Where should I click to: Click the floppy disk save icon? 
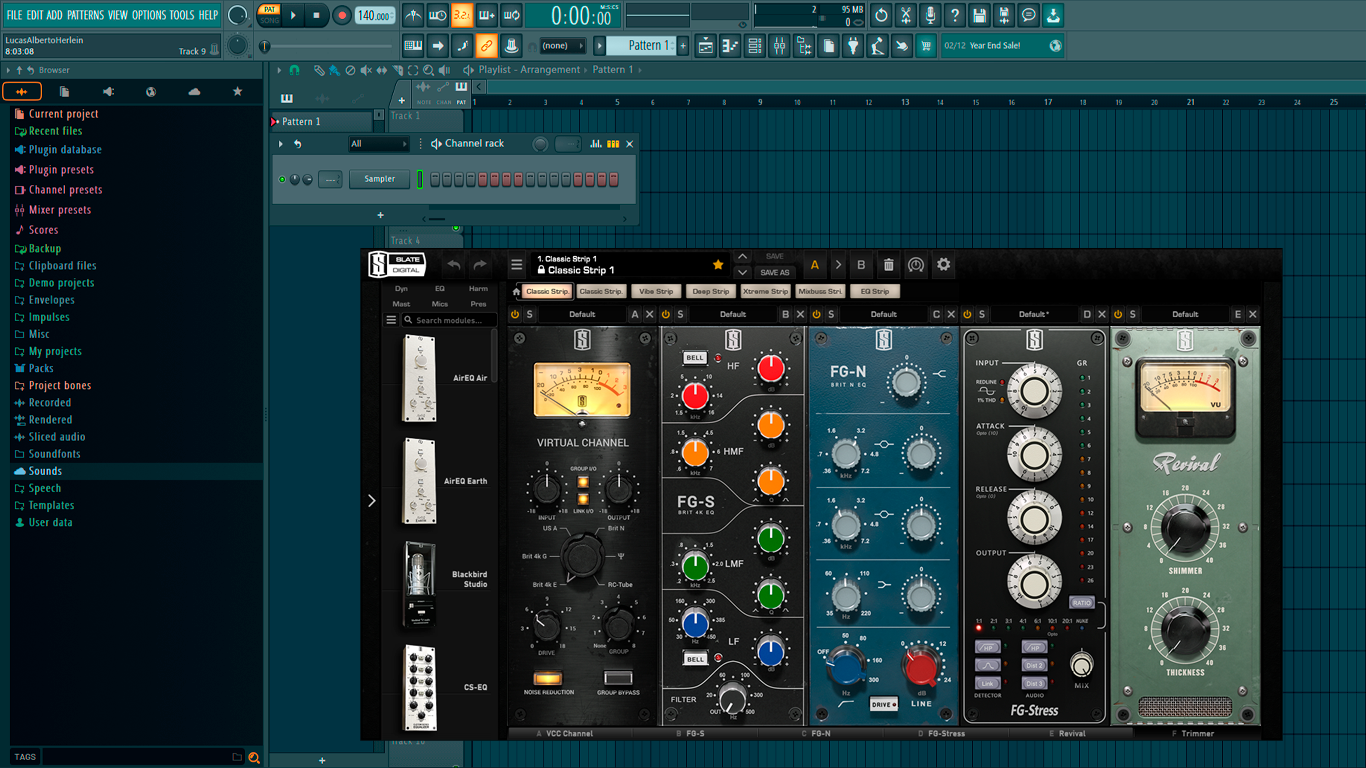[979, 15]
